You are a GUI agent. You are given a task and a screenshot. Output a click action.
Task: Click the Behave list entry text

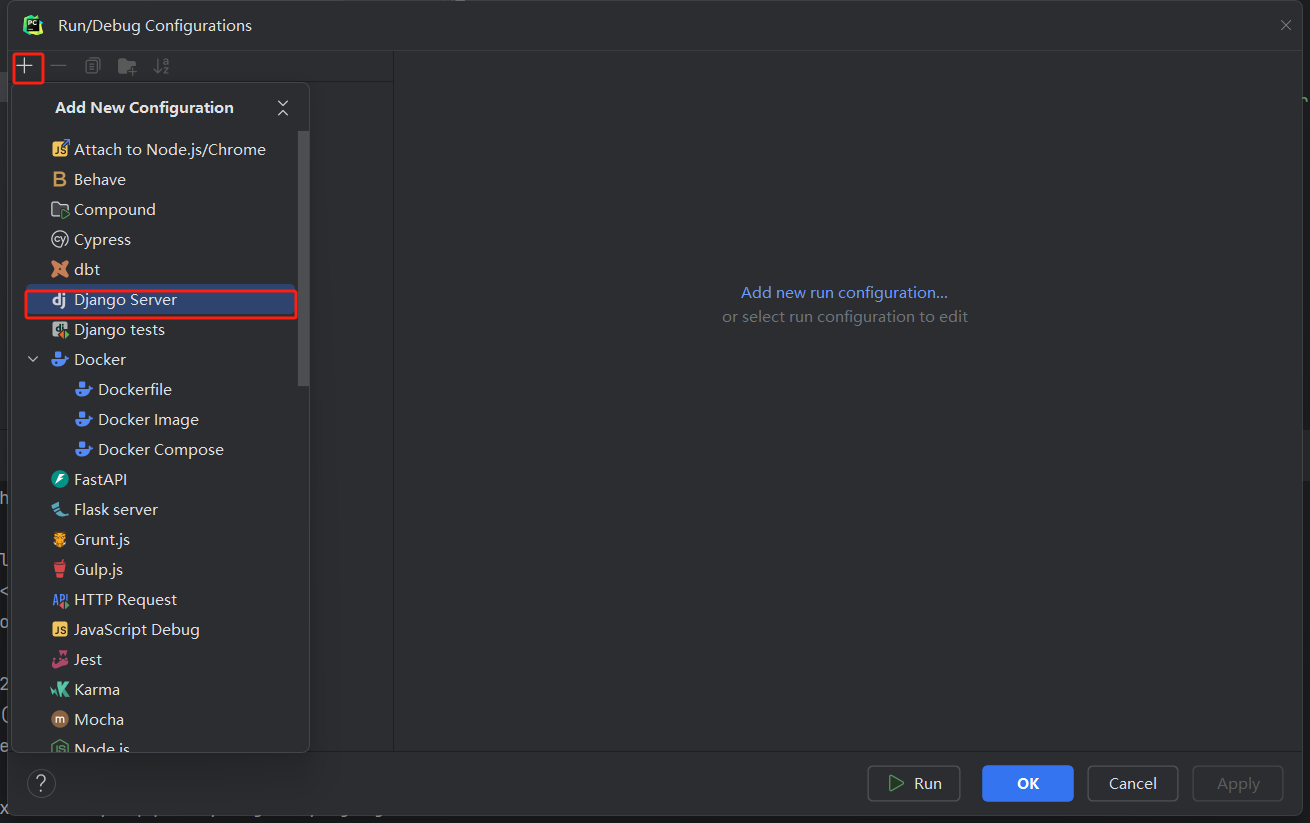coord(100,180)
